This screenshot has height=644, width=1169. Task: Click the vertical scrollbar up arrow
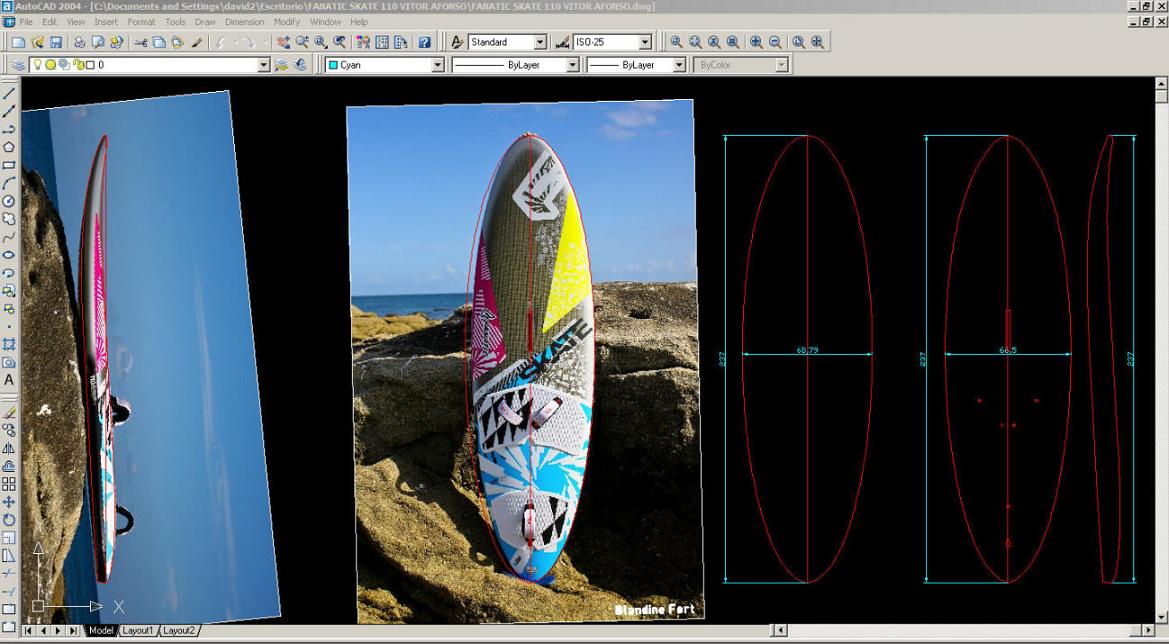(1161, 82)
